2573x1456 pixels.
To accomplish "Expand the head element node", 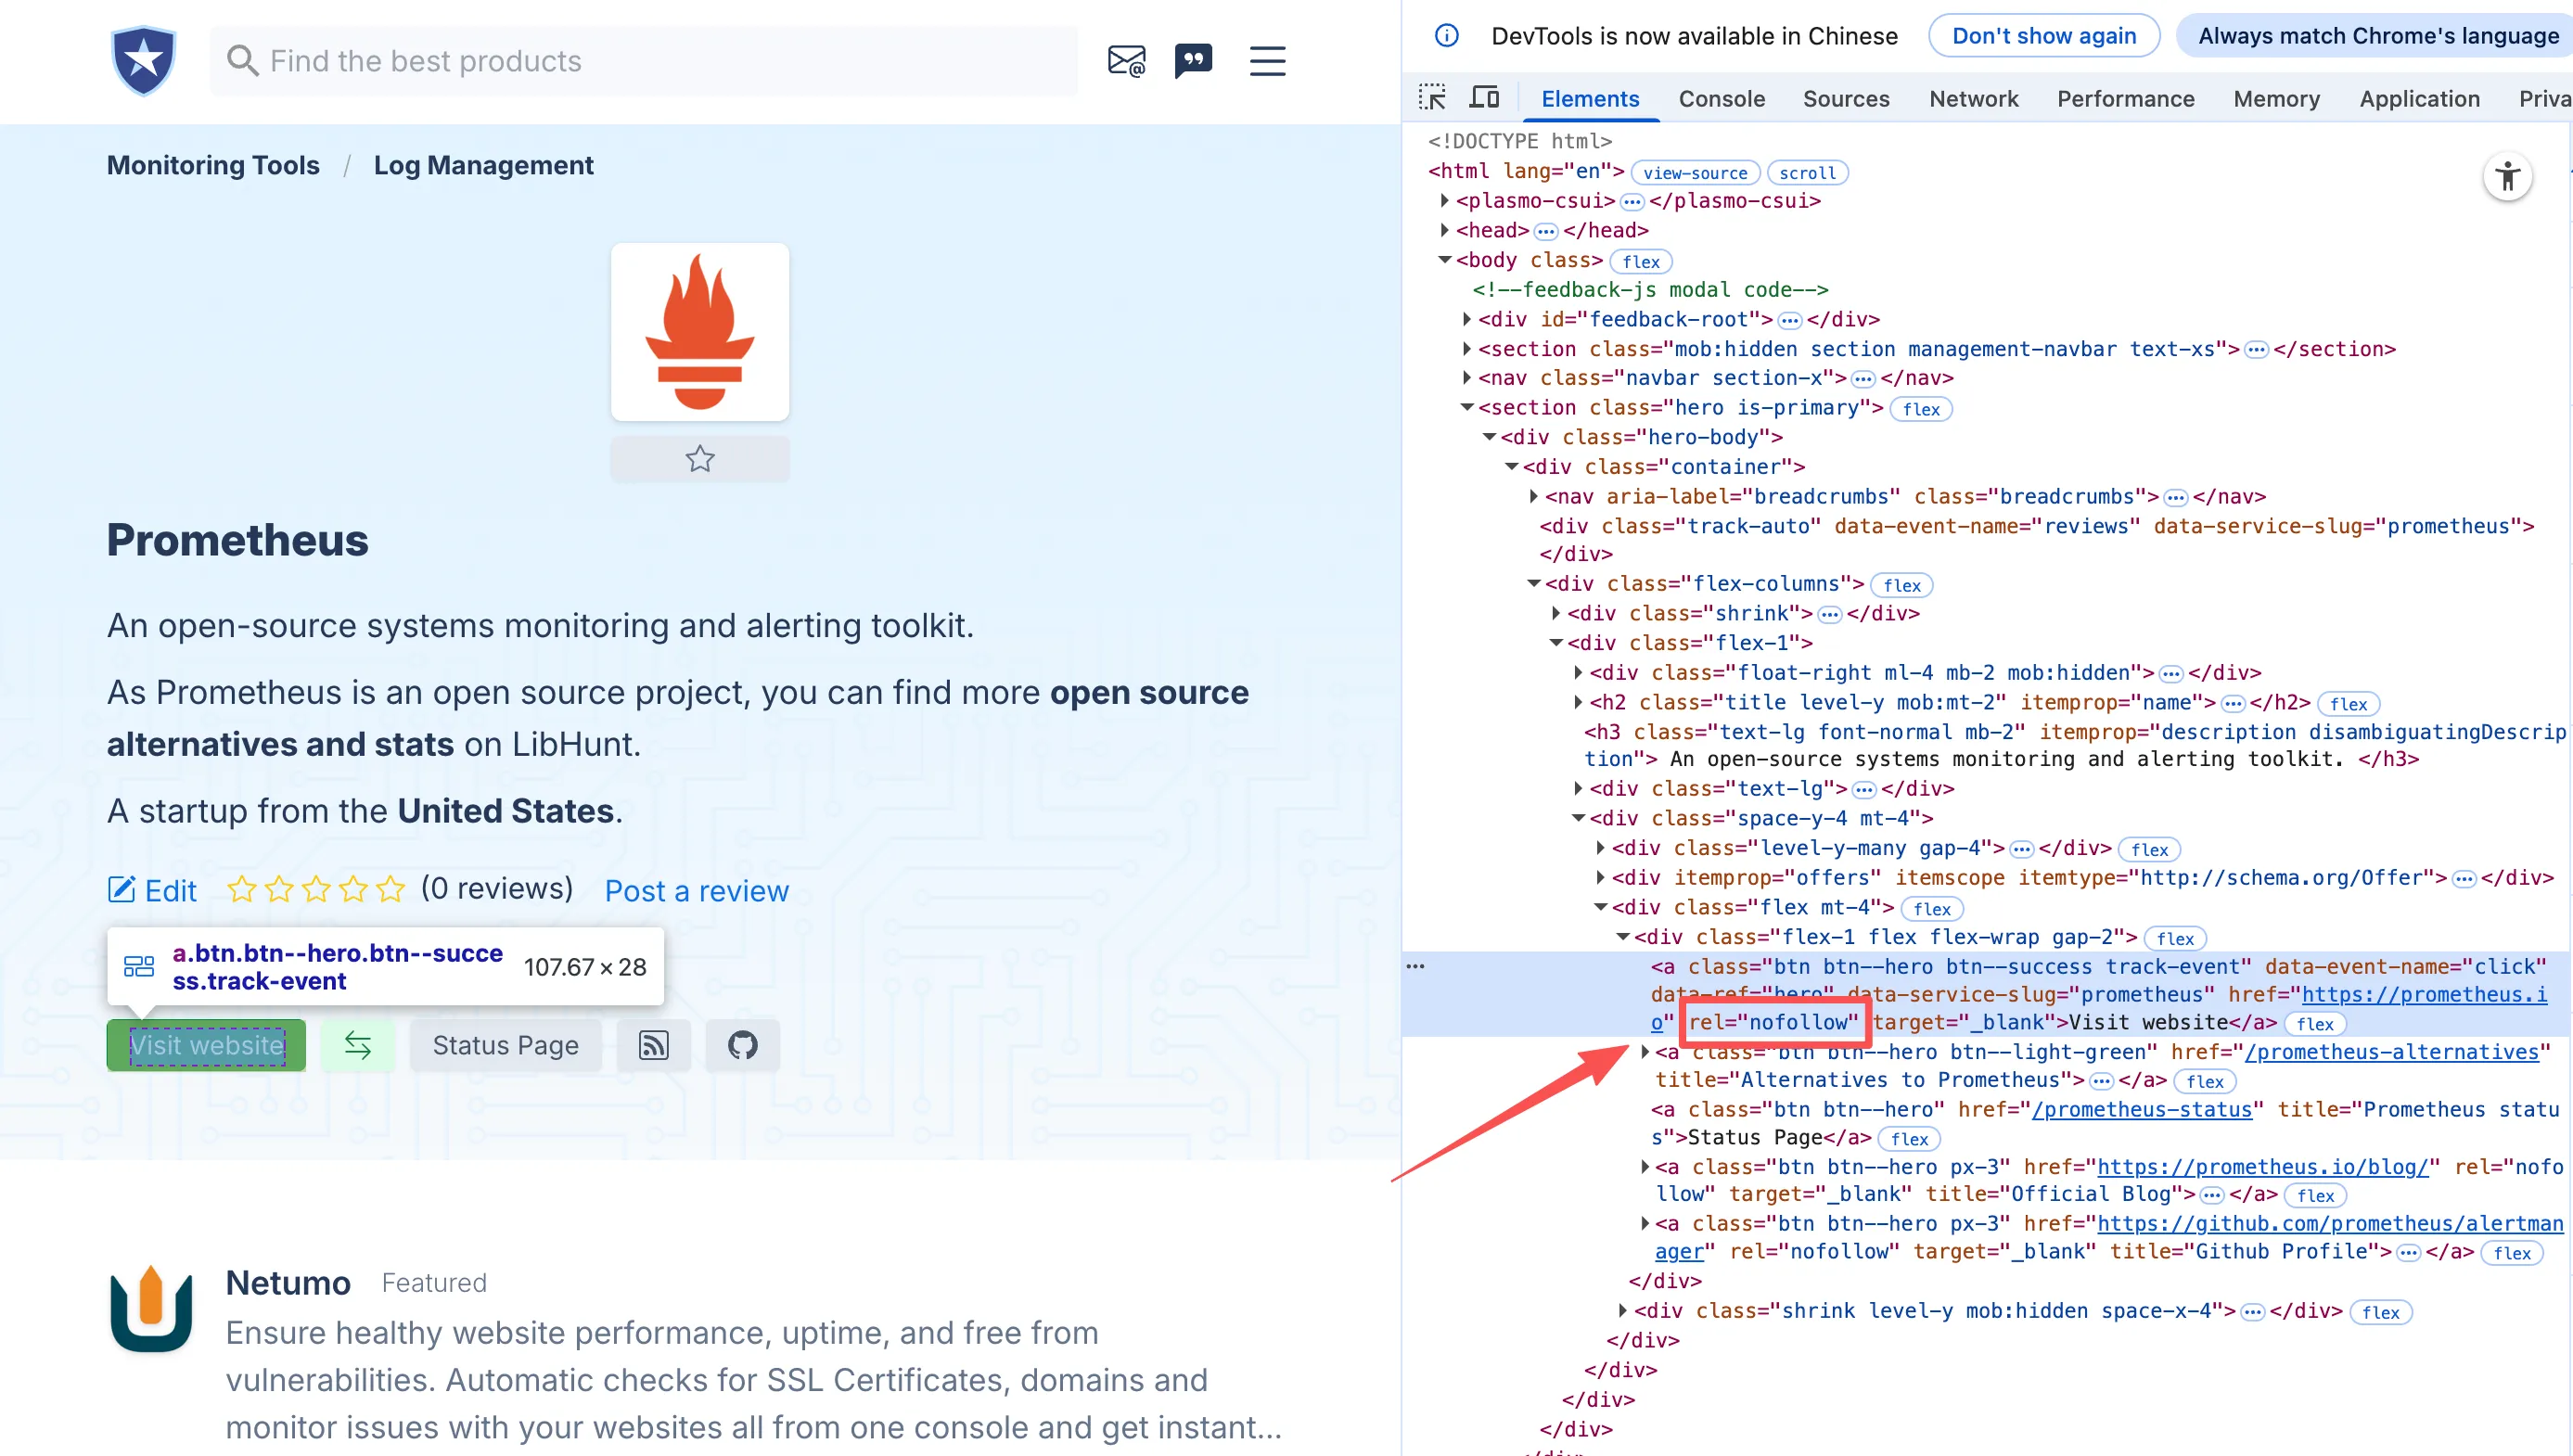I will [1444, 230].
